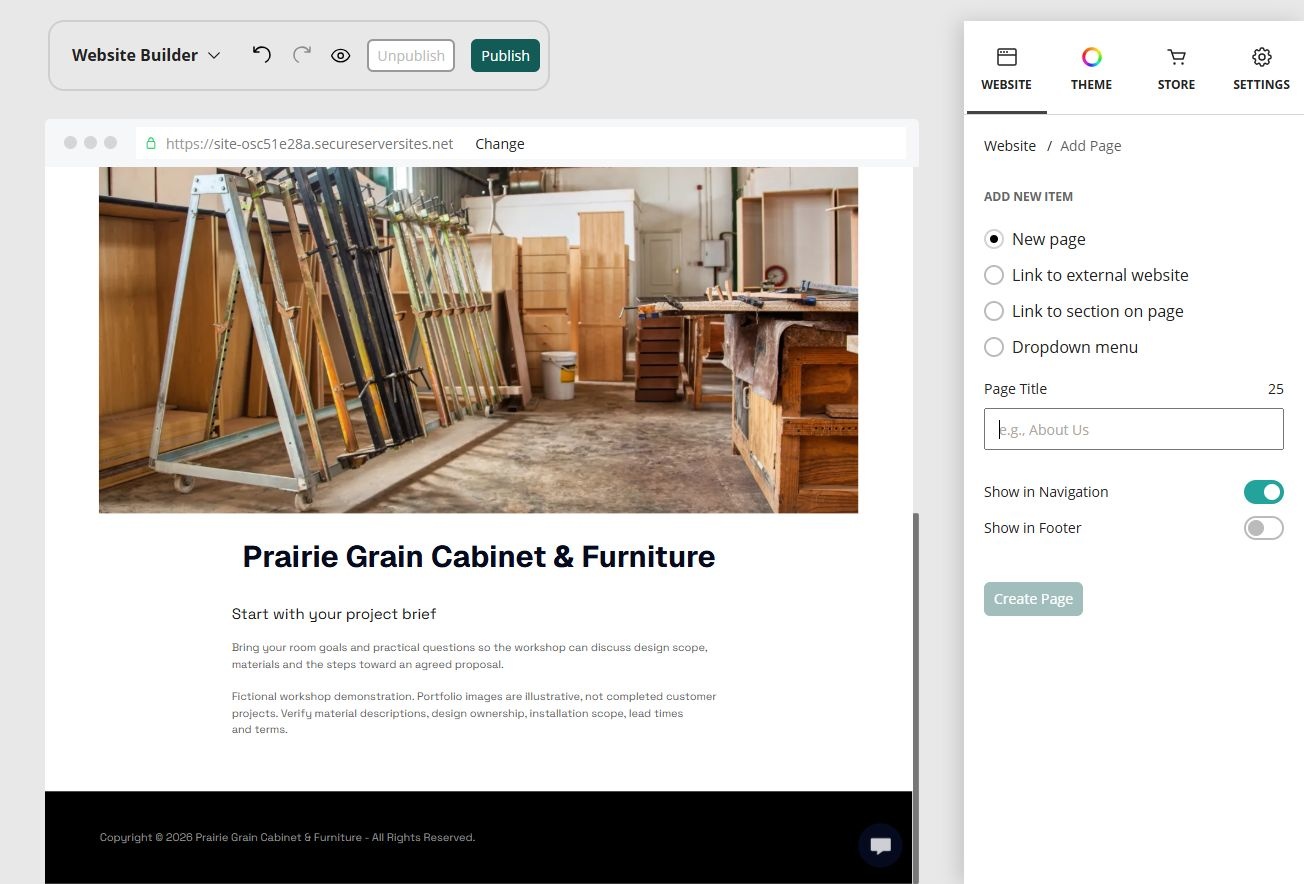1304x884 pixels.
Task: Click the undo arrow icon
Action: [262, 55]
